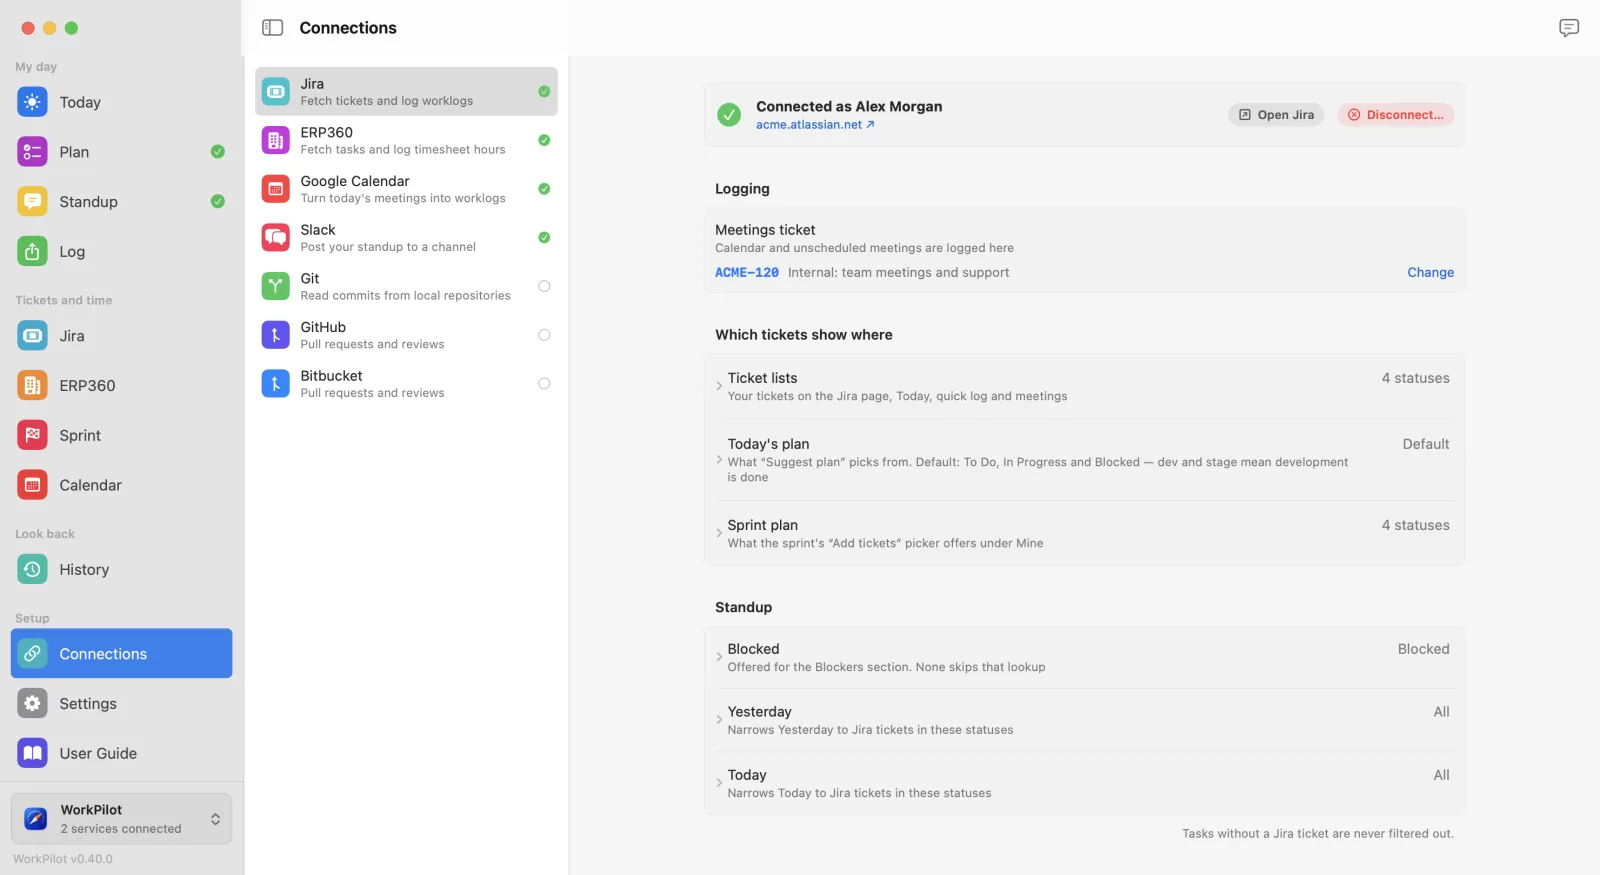Click Google Calendar's green connected checkmark

(544, 189)
